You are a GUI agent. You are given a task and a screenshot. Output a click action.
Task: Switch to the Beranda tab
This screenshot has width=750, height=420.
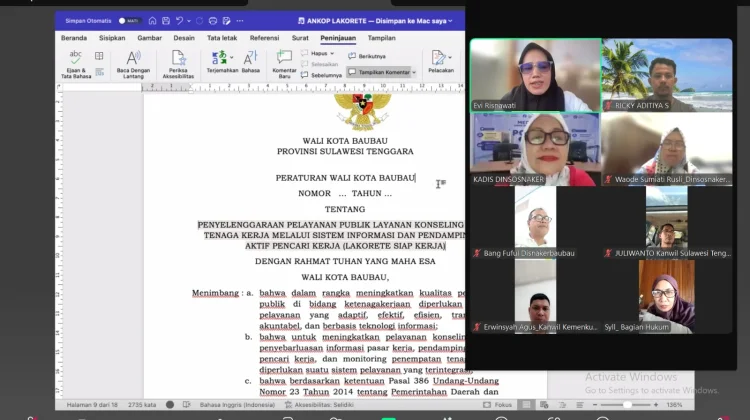point(74,38)
